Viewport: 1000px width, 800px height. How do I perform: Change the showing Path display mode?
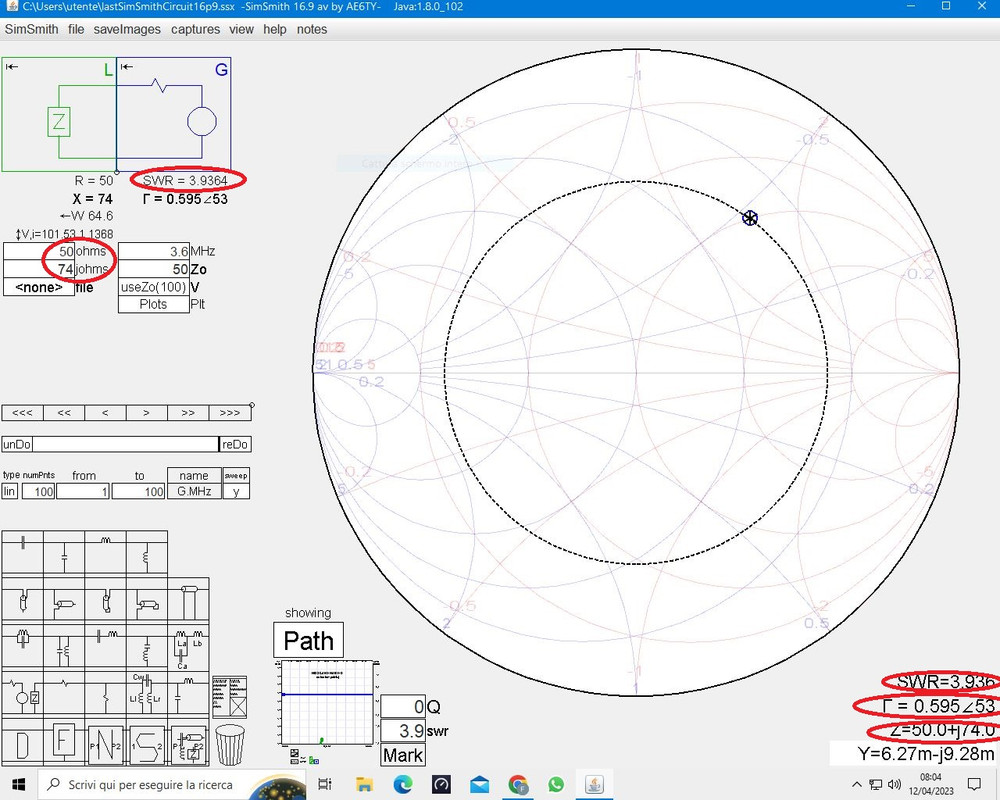309,641
